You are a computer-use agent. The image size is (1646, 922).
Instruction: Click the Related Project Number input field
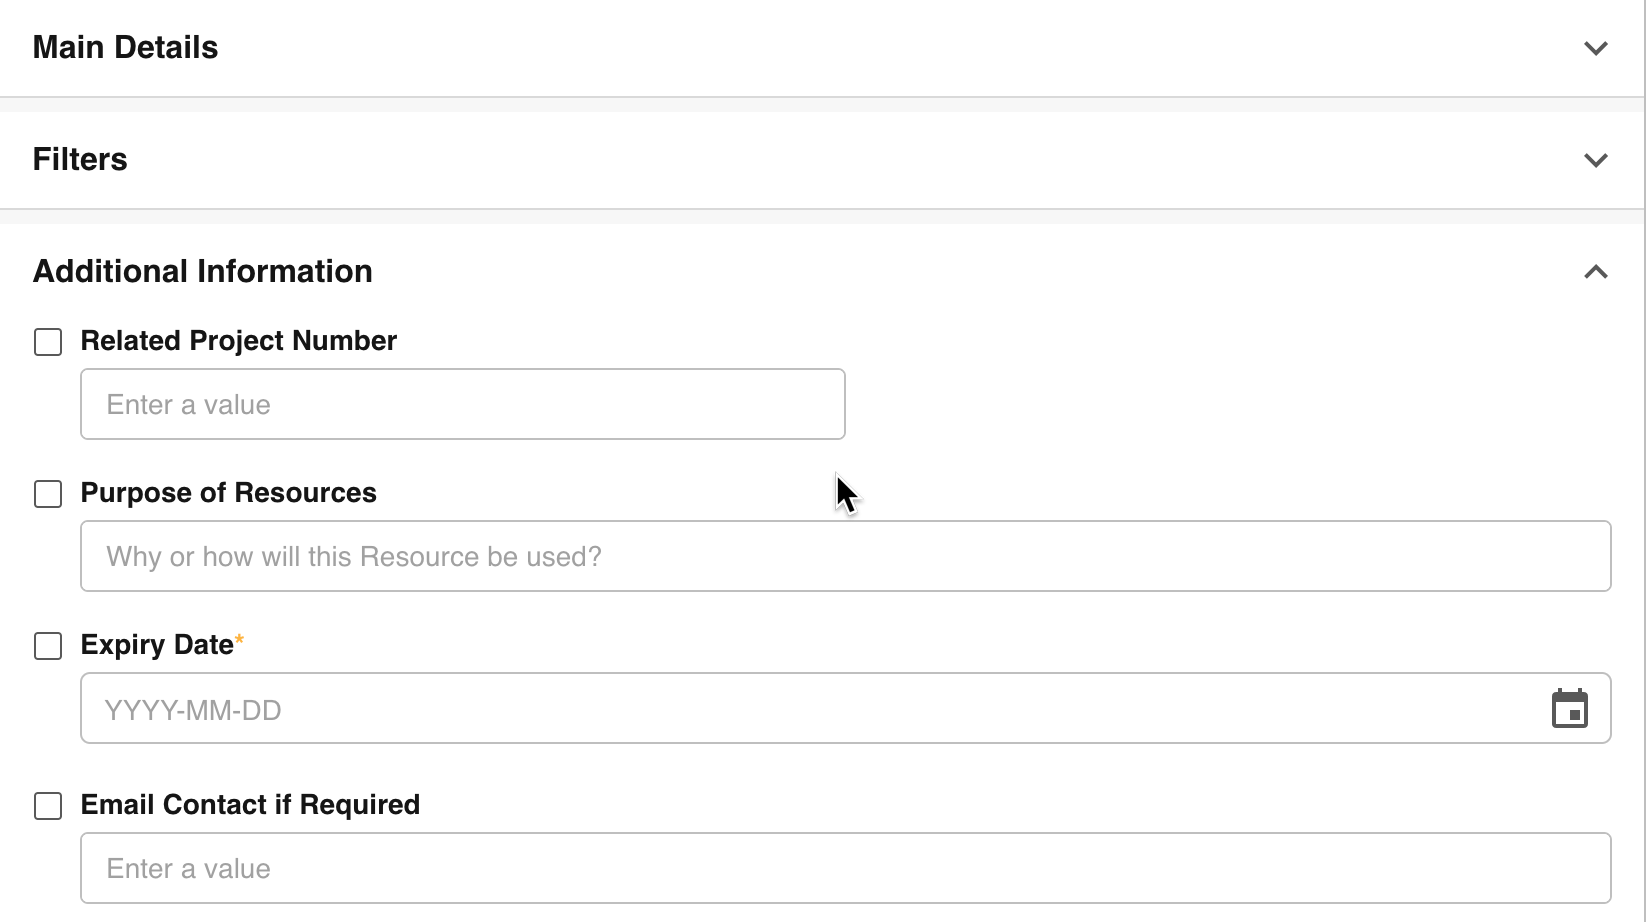[x=462, y=404]
